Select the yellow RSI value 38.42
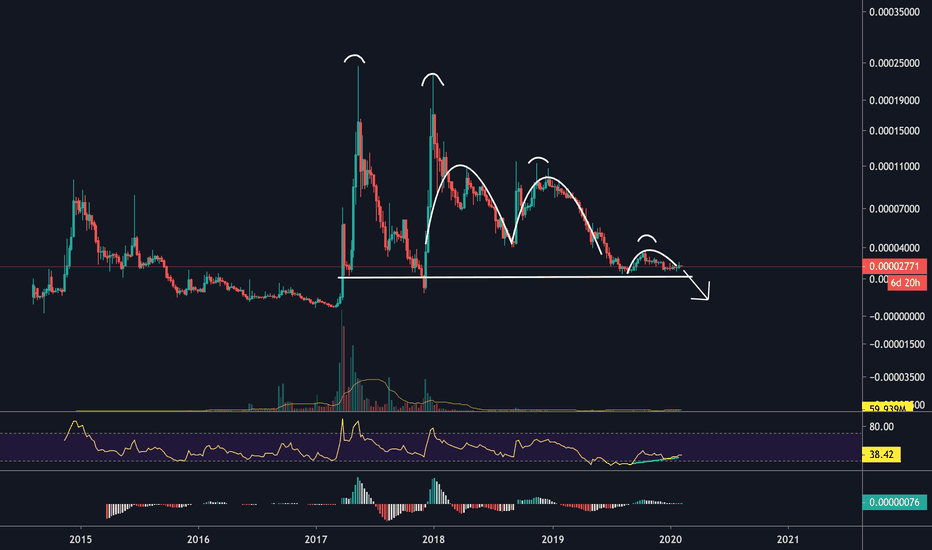The image size is (932, 550). pos(881,455)
